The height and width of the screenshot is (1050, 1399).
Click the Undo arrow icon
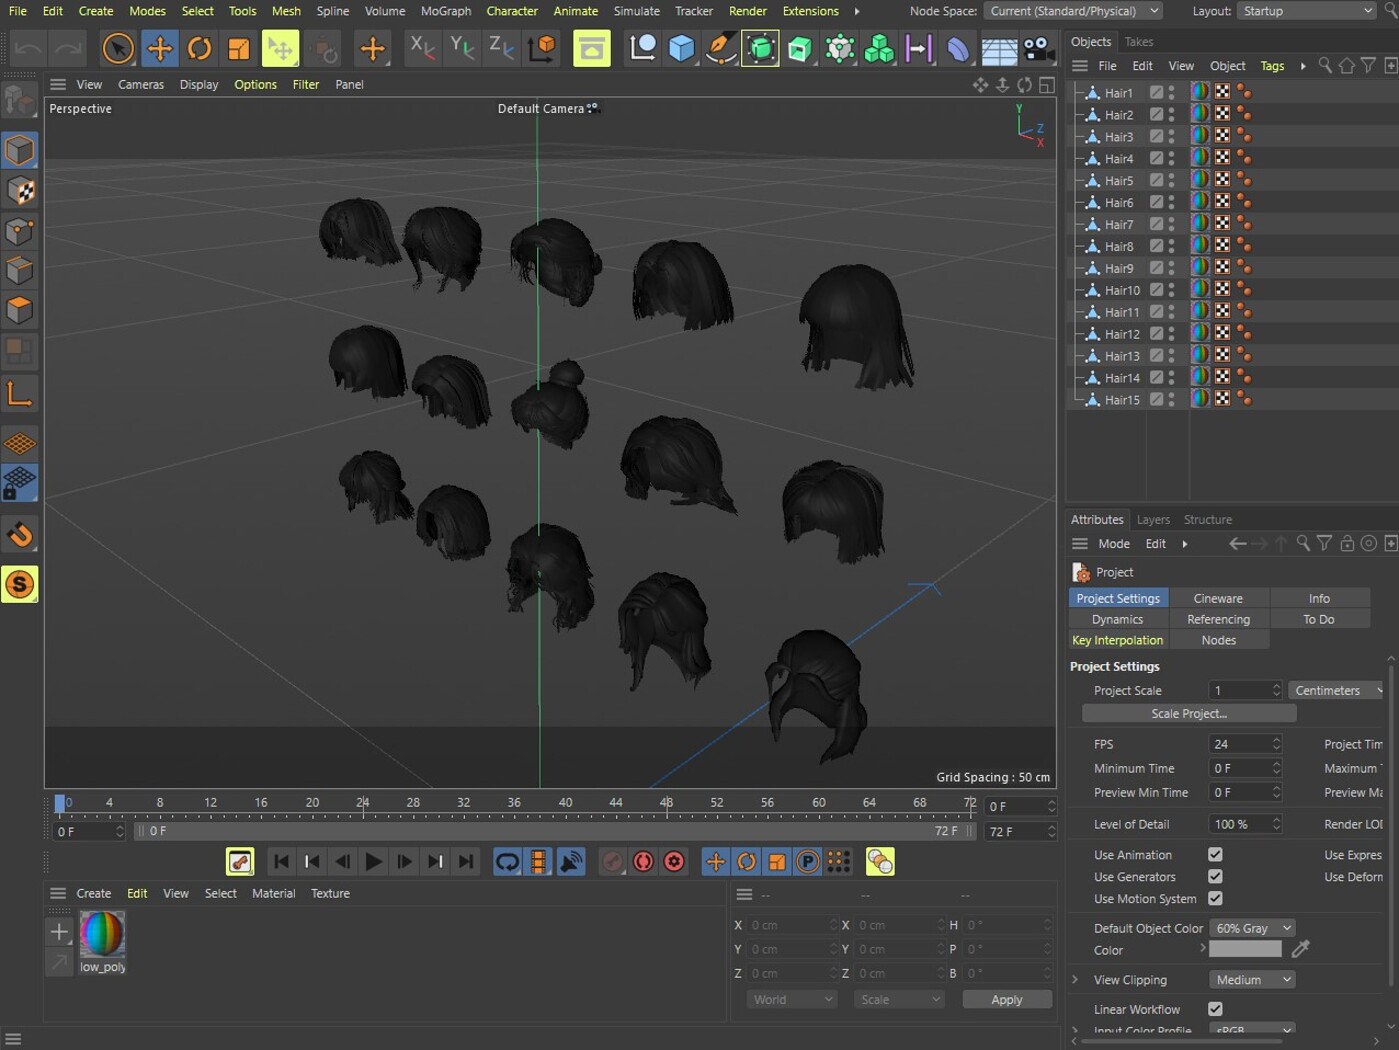click(x=28, y=48)
